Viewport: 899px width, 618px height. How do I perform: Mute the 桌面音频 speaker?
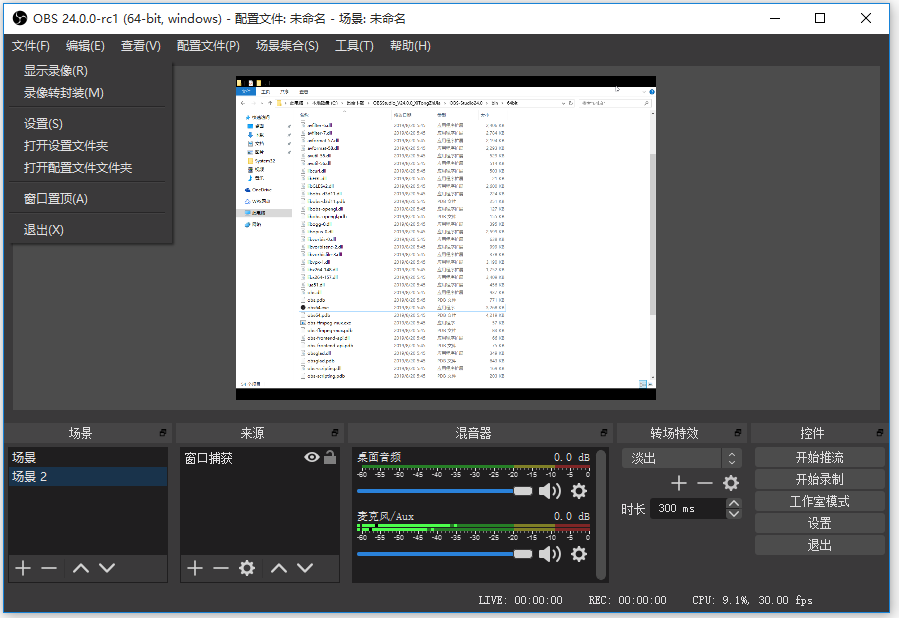pos(550,491)
